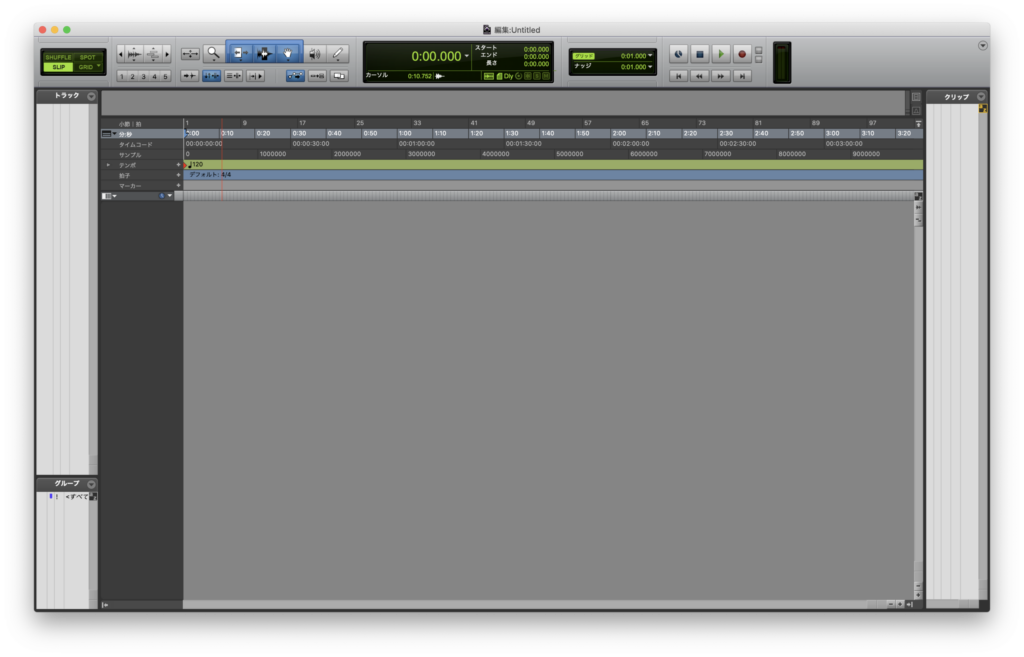Viewport: 1024px width, 657px height.
Task: Open the GRID mode dropdown
Action: [x=89, y=67]
